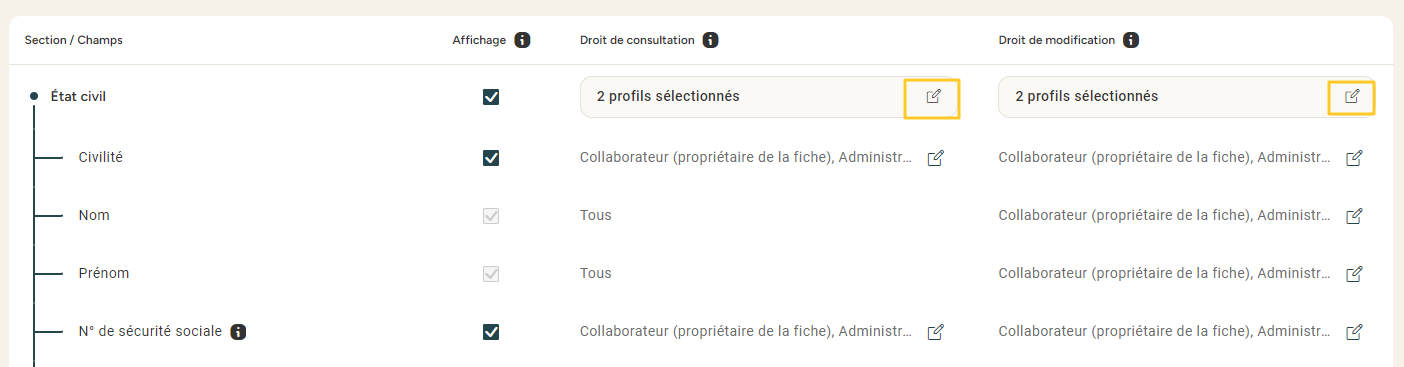1404x367 pixels.
Task: Edit modification rights for État civil section
Action: (x=1352, y=97)
